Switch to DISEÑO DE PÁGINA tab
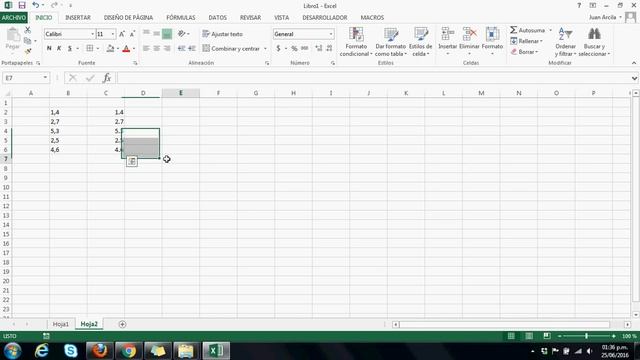The height and width of the screenshot is (360, 640). [x=128, y=18]
